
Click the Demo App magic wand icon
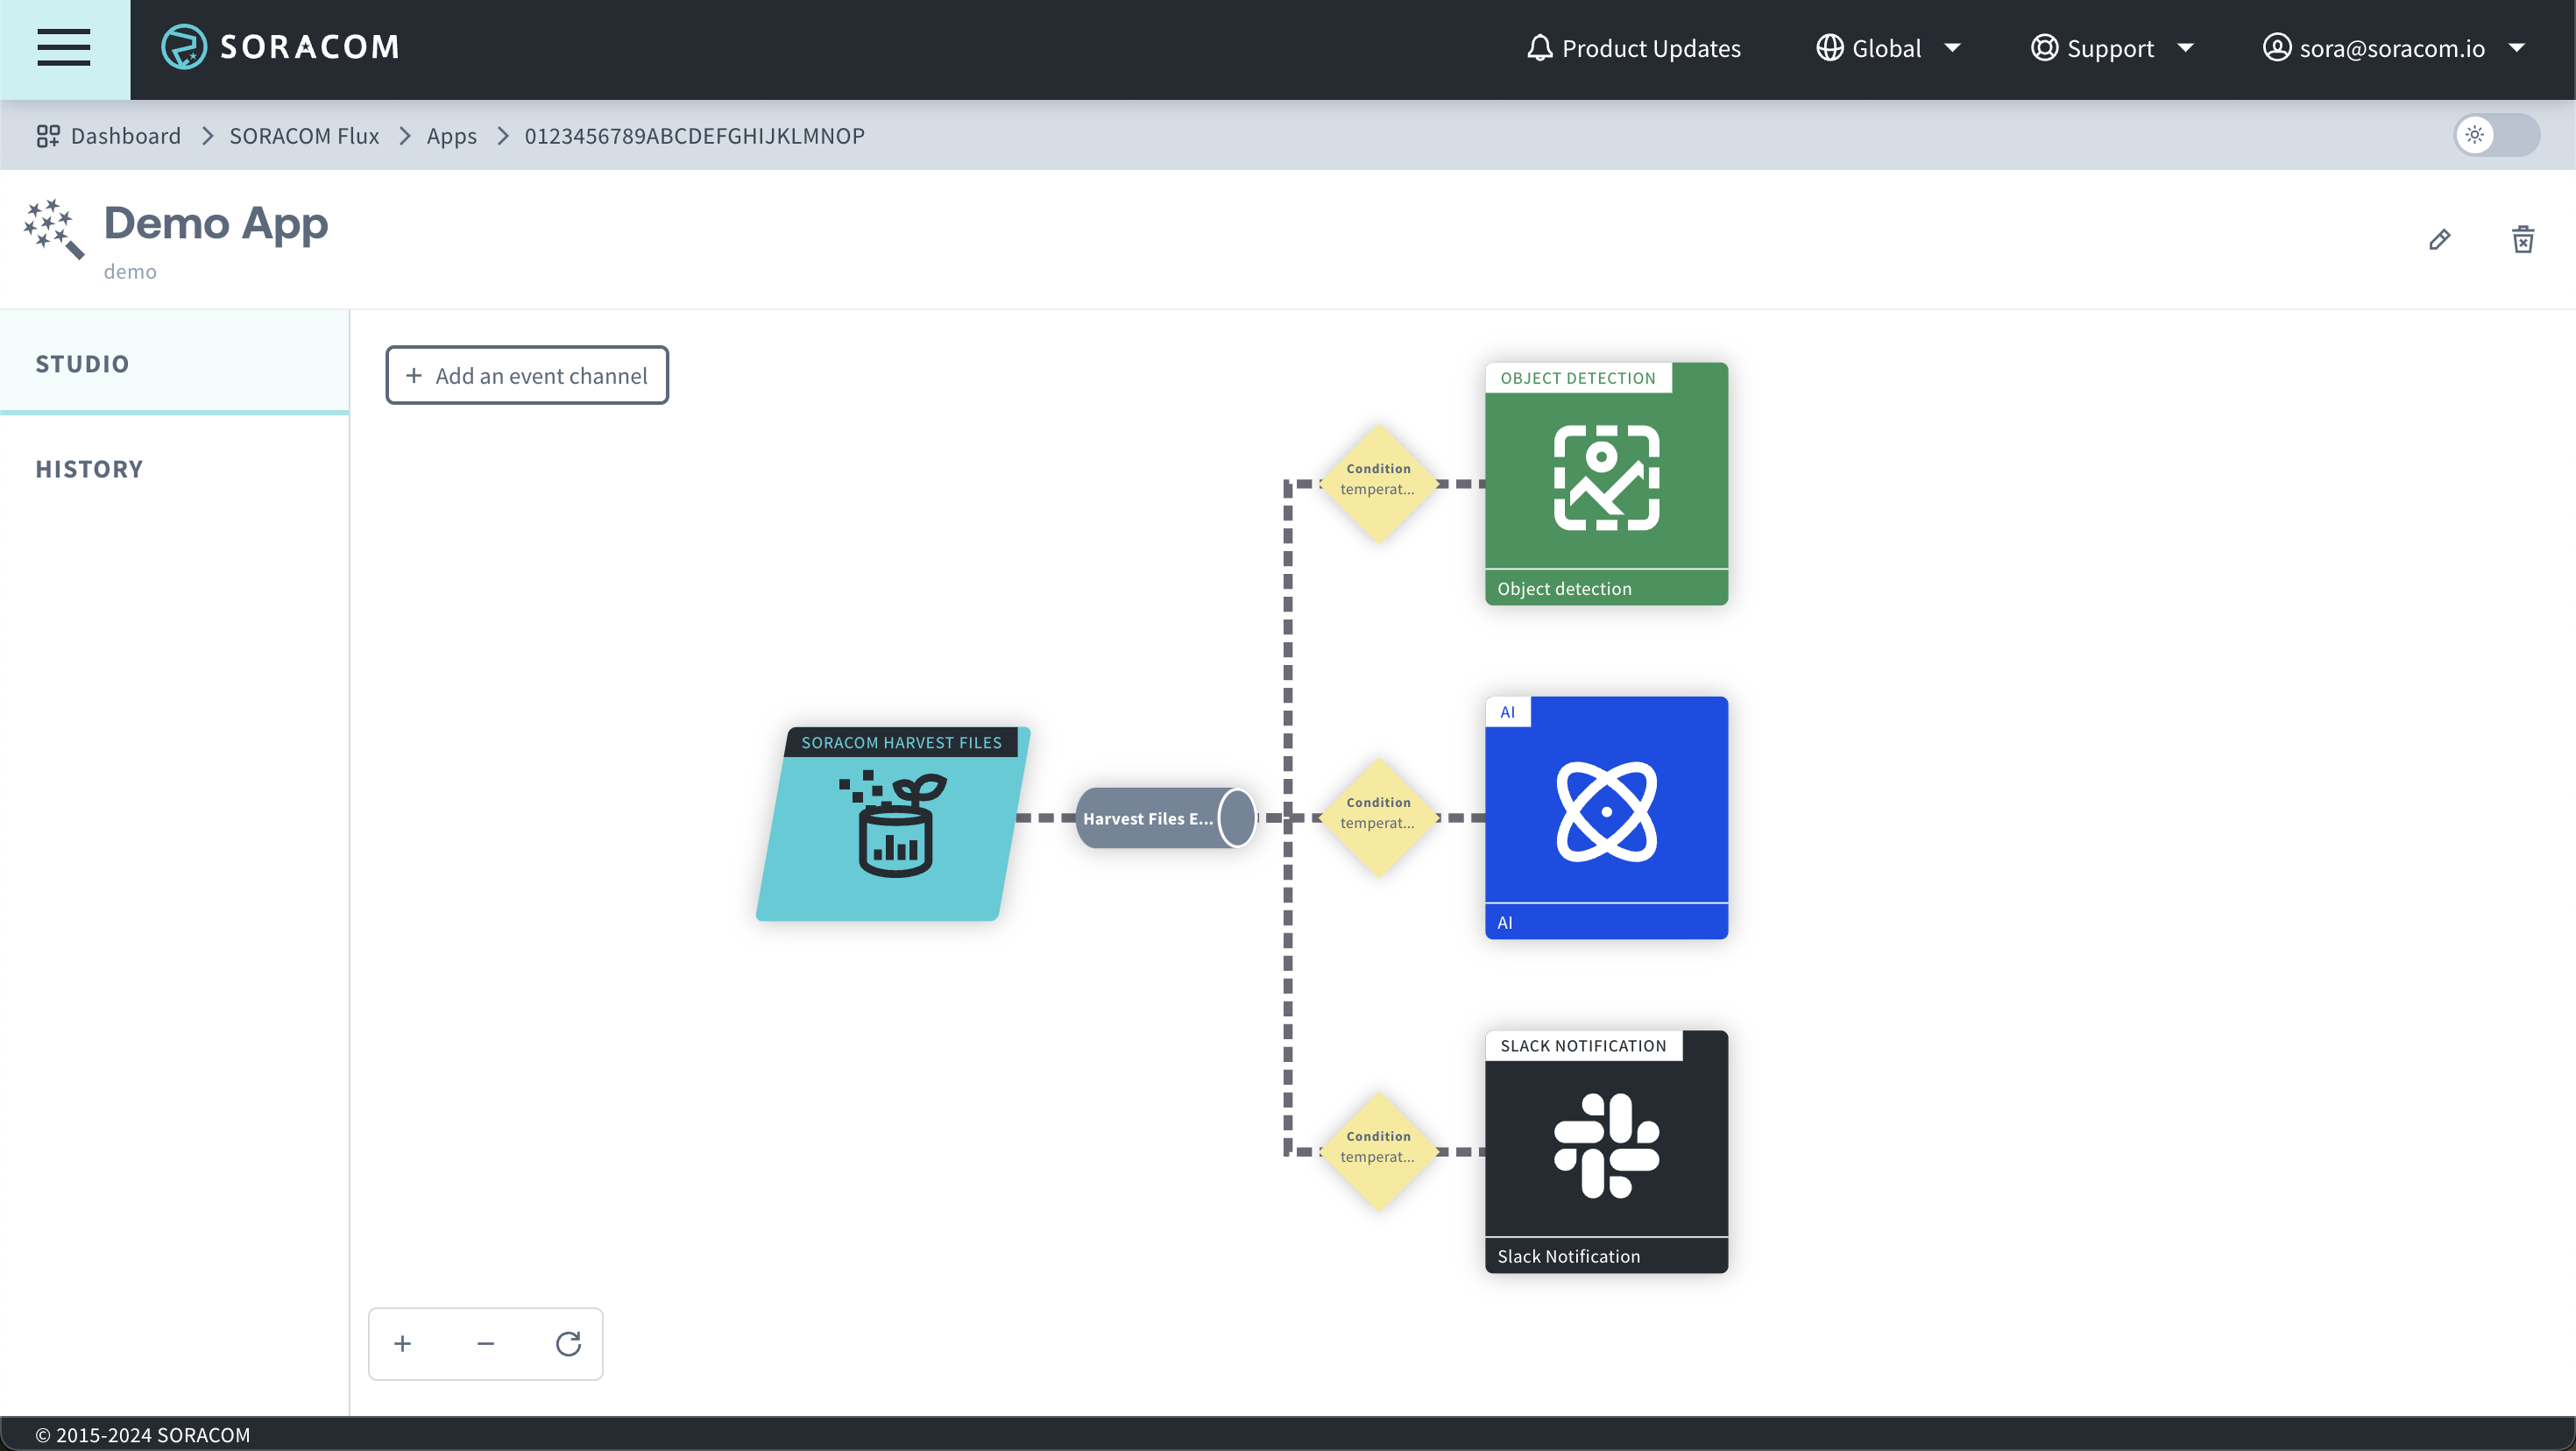[53, 229]
